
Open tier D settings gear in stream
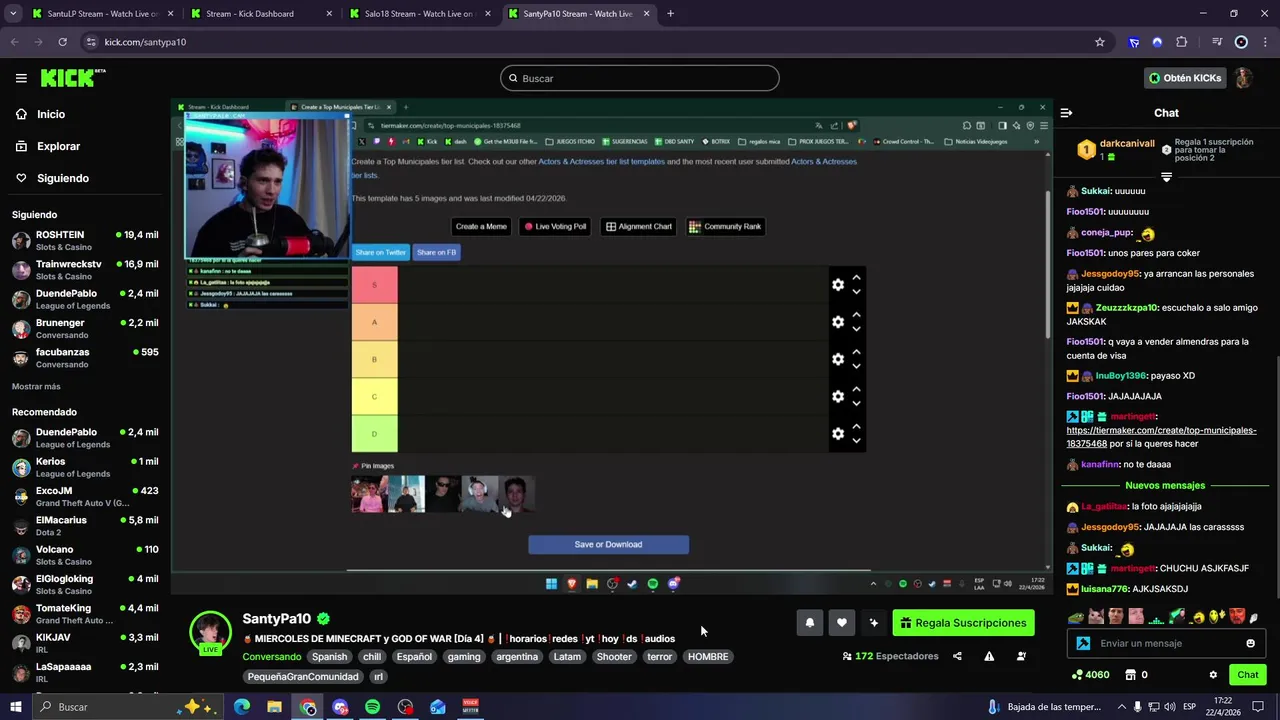click(838, 434)
